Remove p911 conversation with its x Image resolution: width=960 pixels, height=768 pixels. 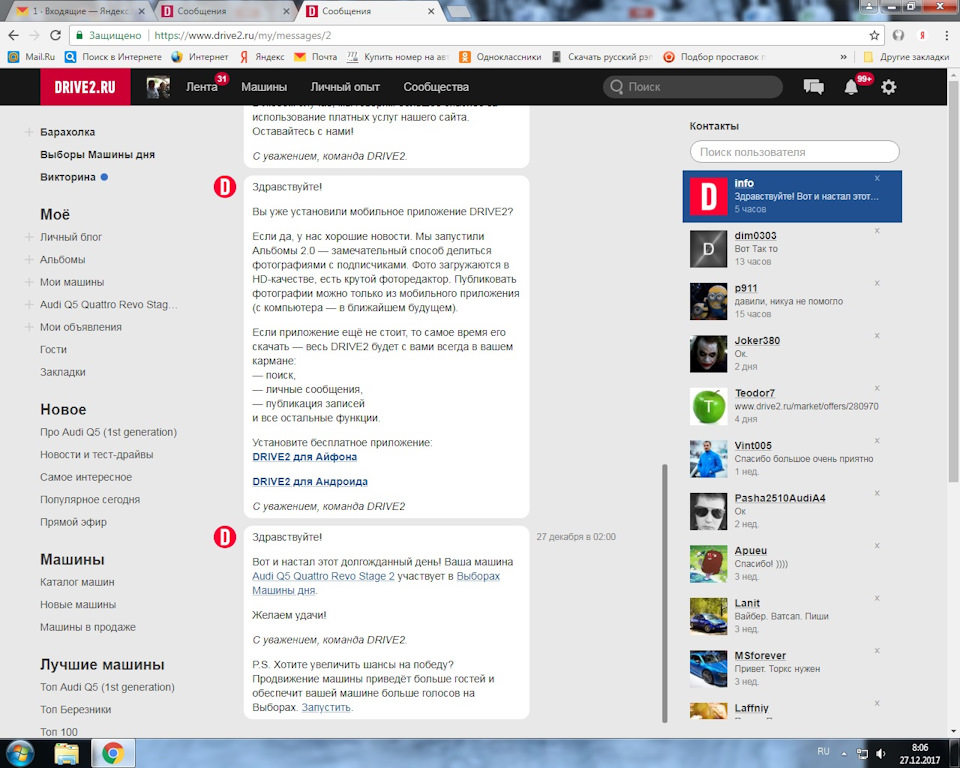tap(877, 283)
